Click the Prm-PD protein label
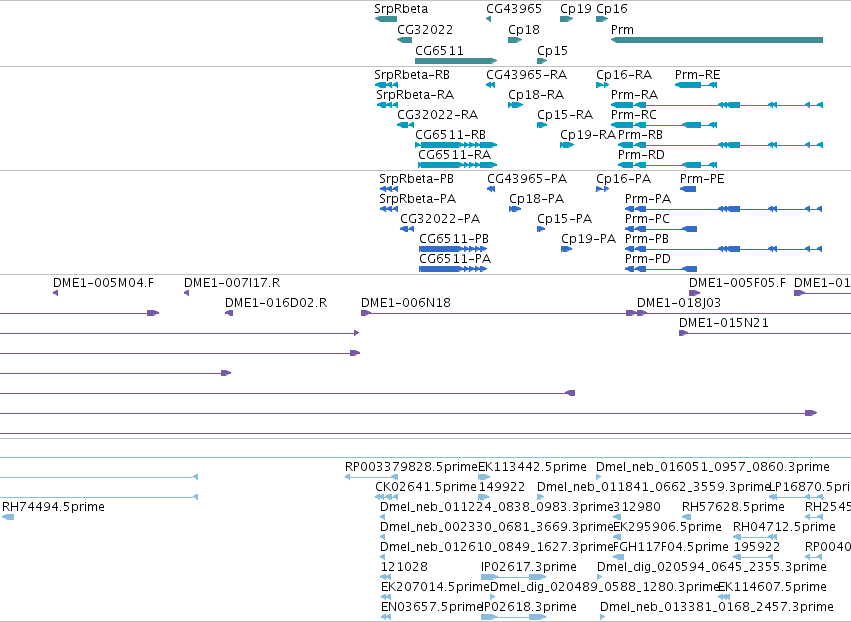 (648, 259)
